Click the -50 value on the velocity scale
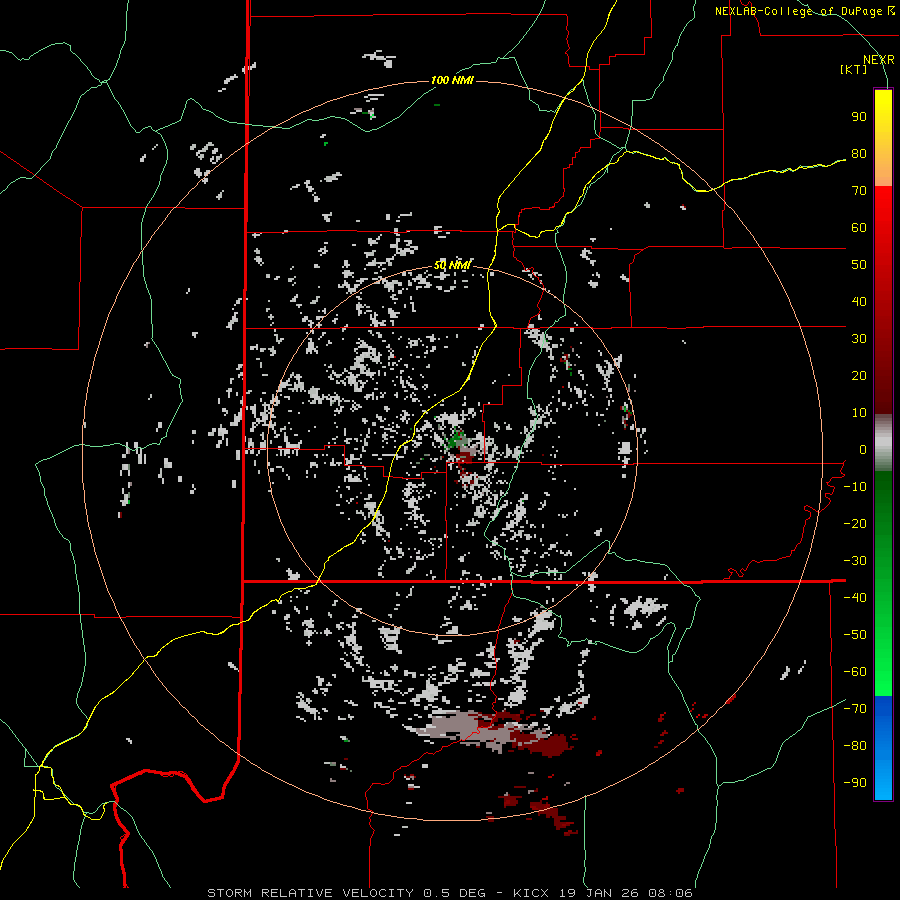 tap(855, 635)
